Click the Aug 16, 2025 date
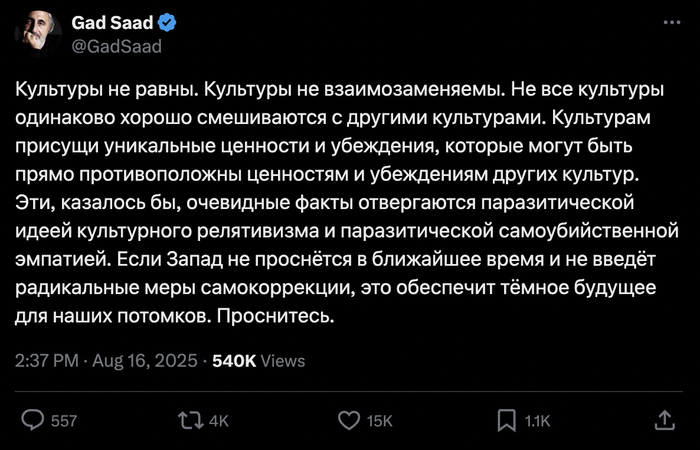The width and height of the screenshot is (700, 450). [138, 360]
